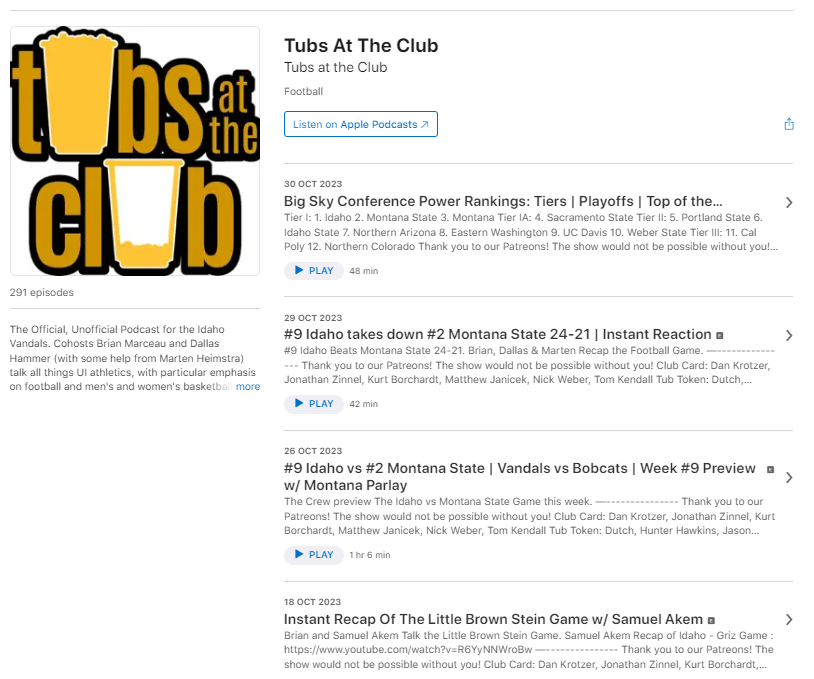
Task: Play the 42 min Instant Reaction episode
Action: pyautogui.click(x=314, y=403)
